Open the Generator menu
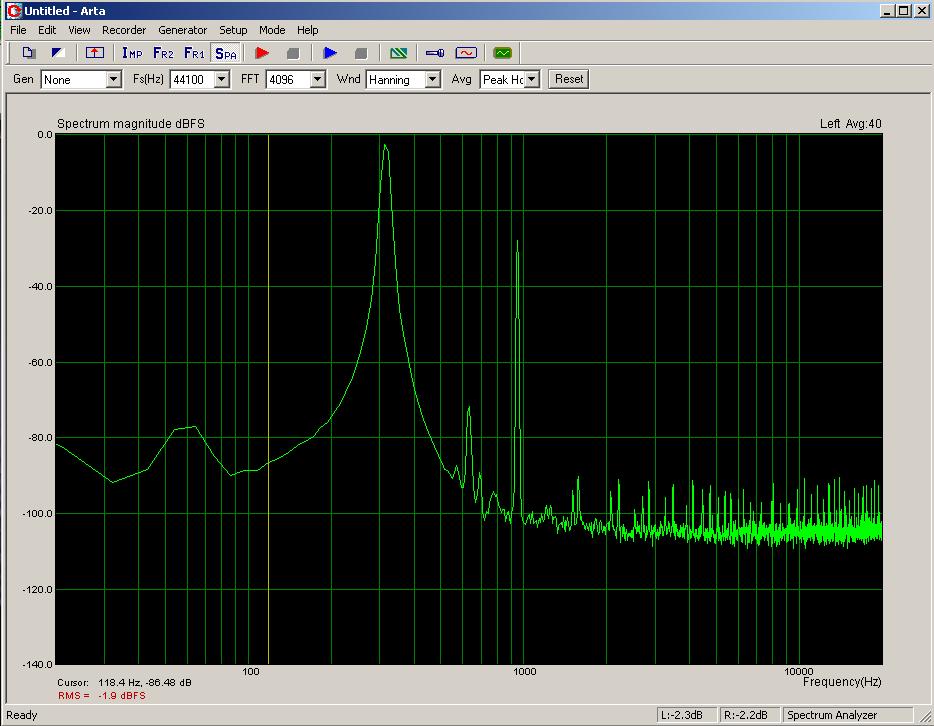Screen dimensions: 934x726 pos(182,30)
